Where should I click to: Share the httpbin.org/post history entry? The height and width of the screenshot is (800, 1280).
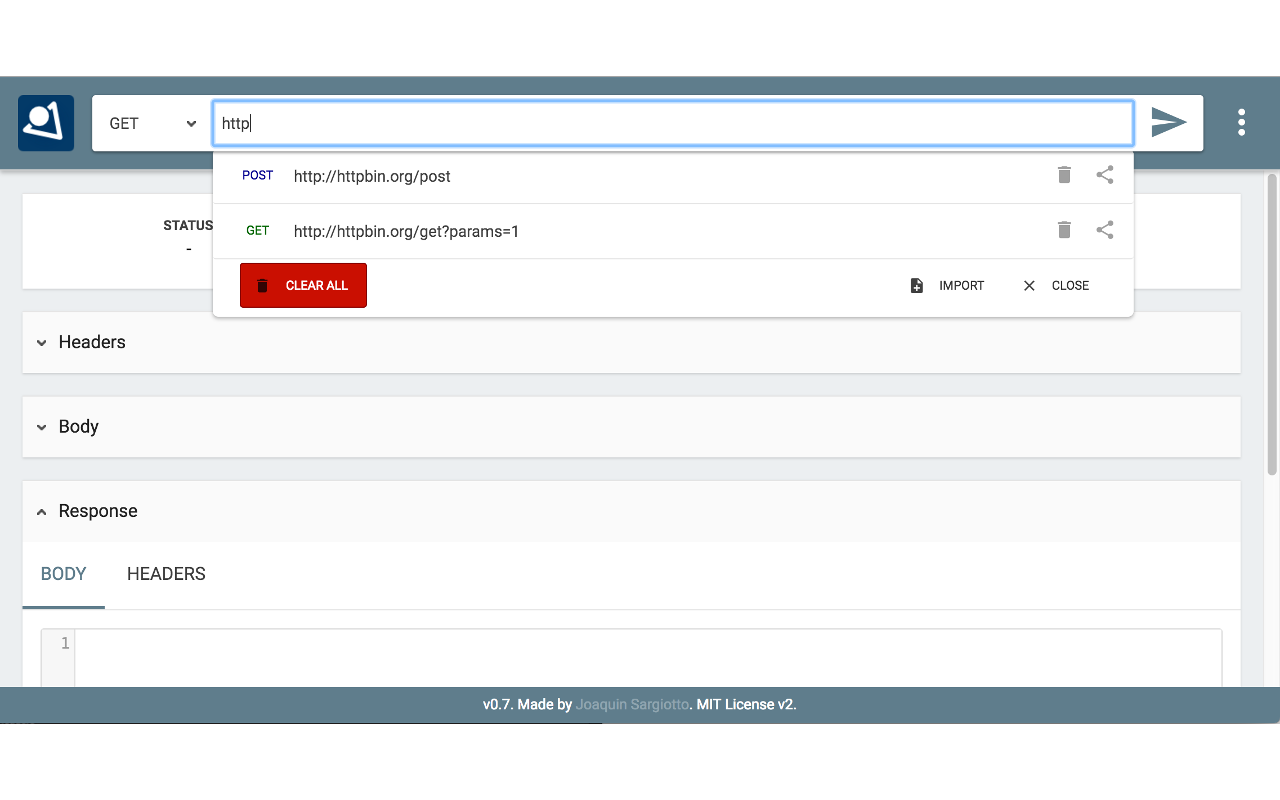[x=1105, y=175]
